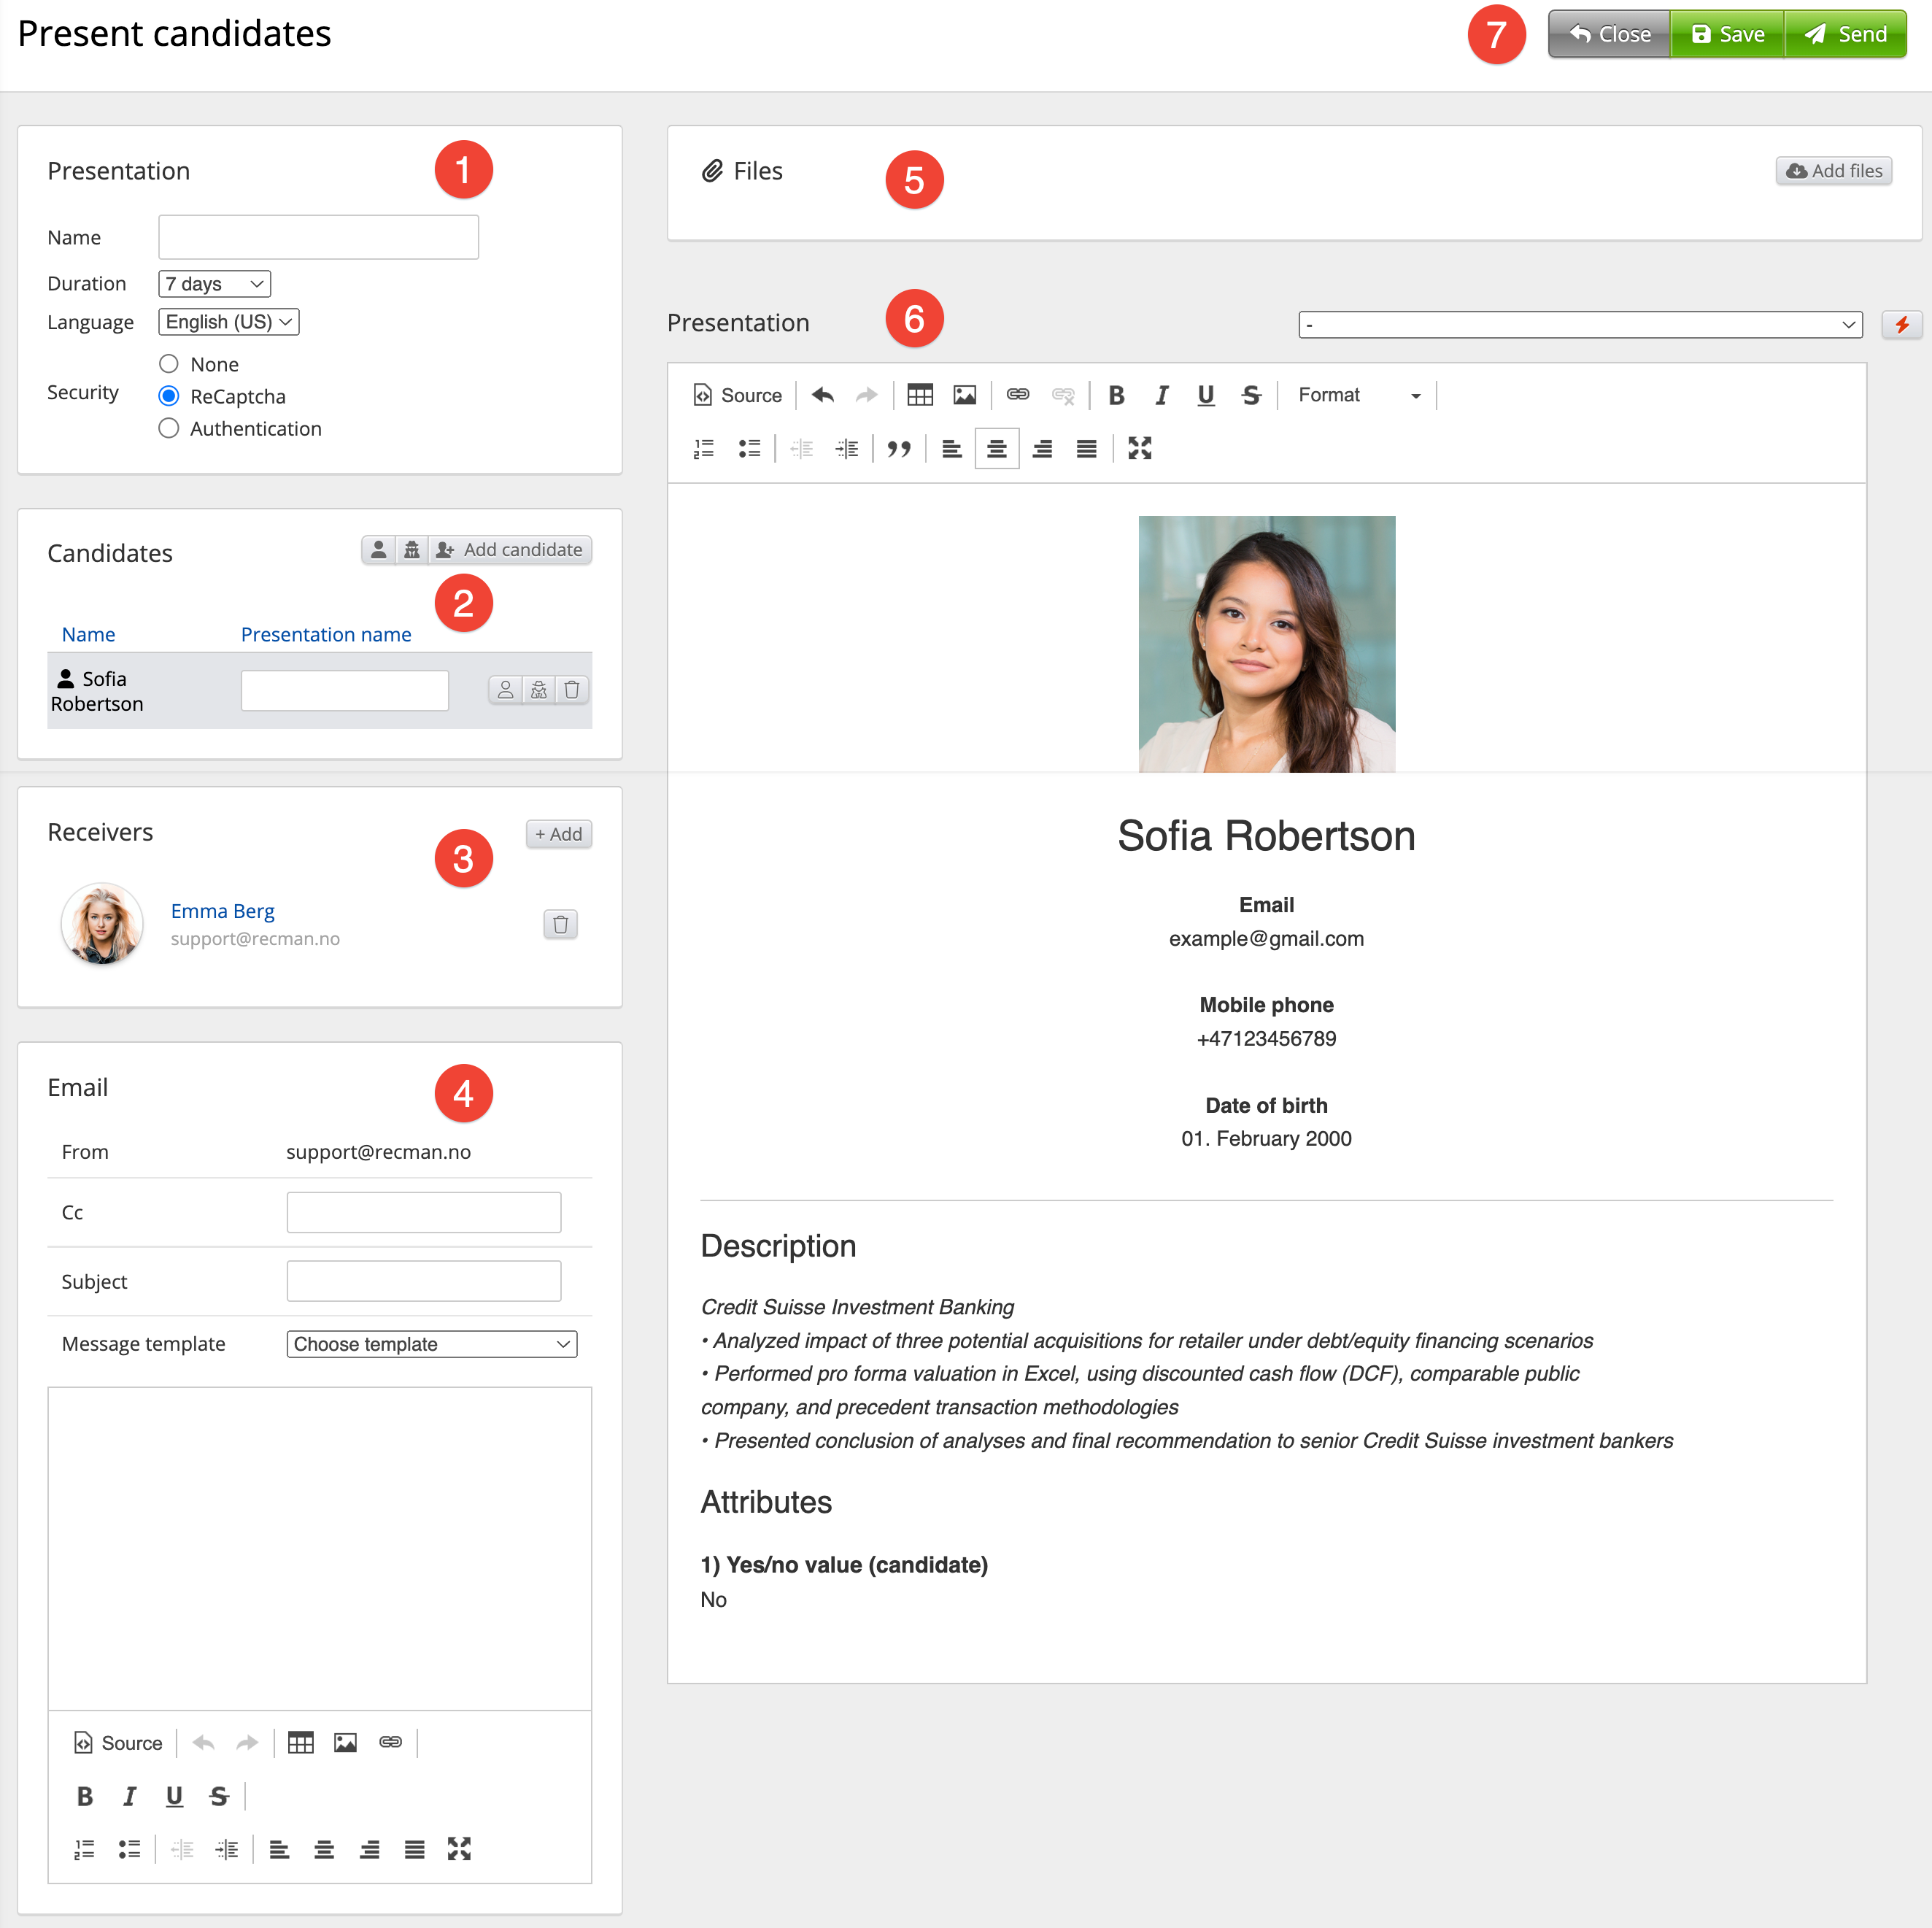The height and width of the screenshot is (1928, 1932).
Task: Delete Emma Berg from receivers
Action: pyautogui.click(x=560, y=924)
